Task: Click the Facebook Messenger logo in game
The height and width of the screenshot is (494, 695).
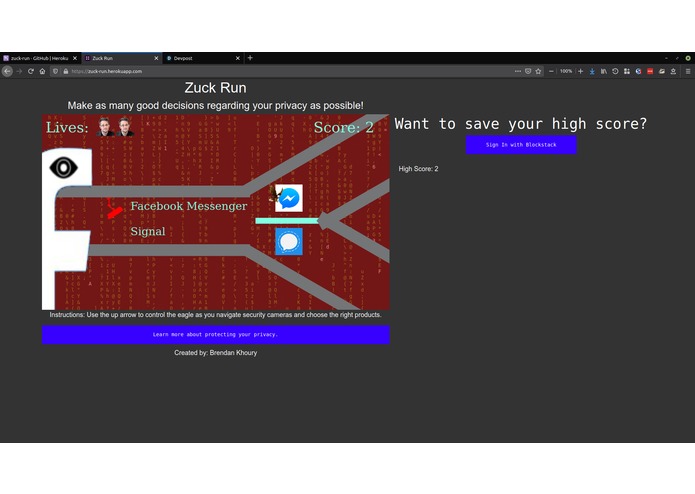Action: [x=289, y=198]
